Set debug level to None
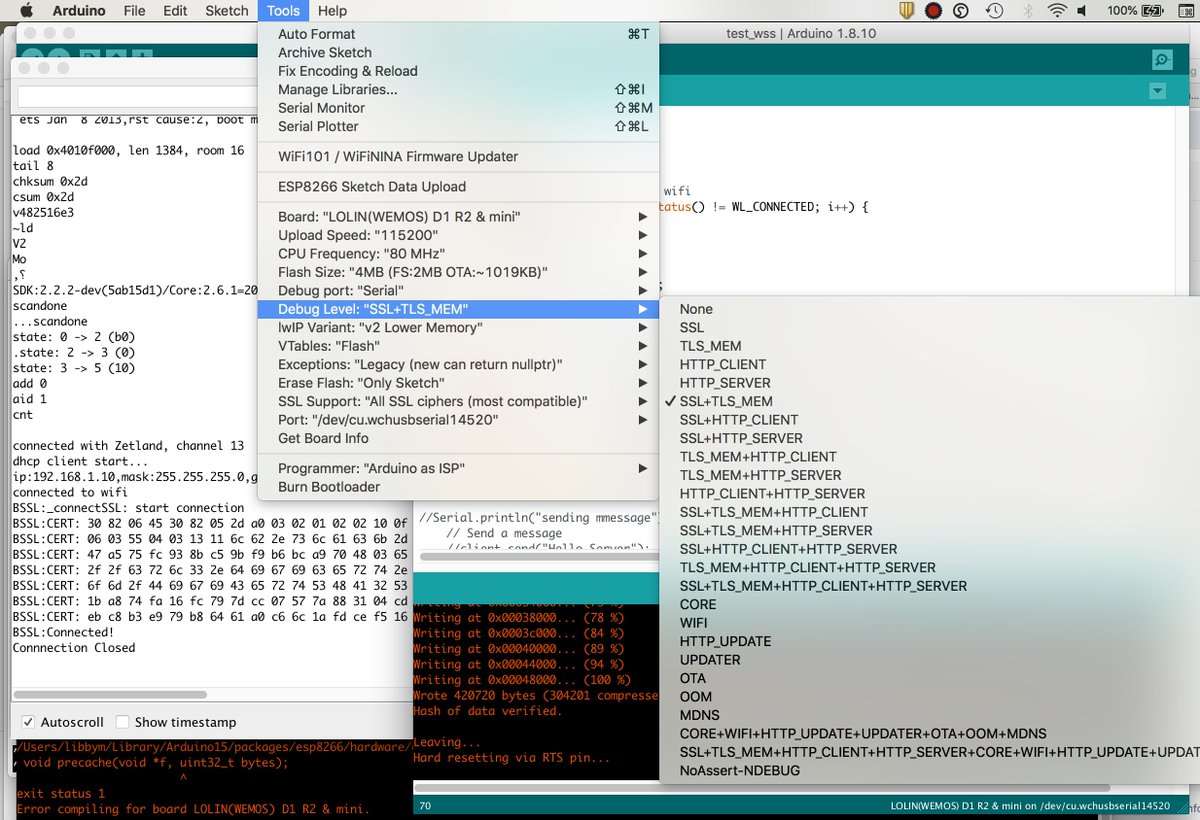 pos(930,309)
